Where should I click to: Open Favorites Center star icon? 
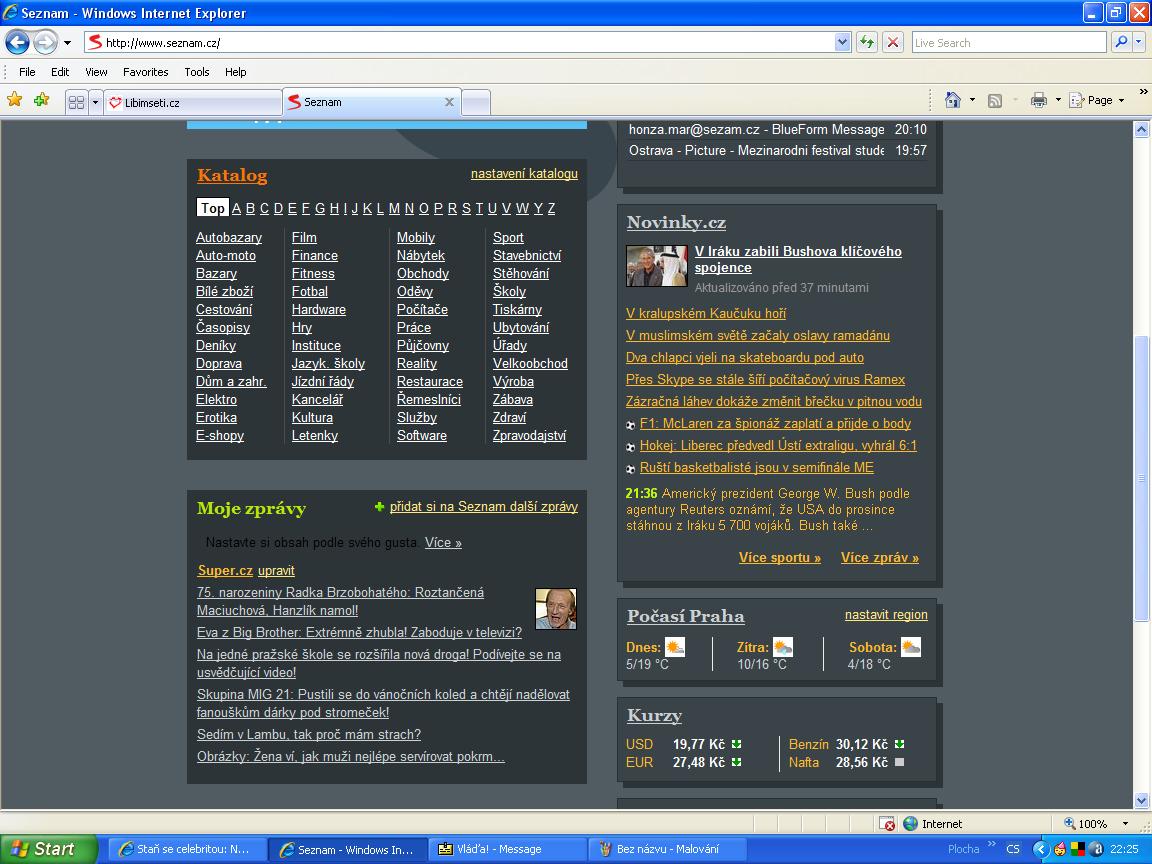pyautogui.click(x=15, y=99)
